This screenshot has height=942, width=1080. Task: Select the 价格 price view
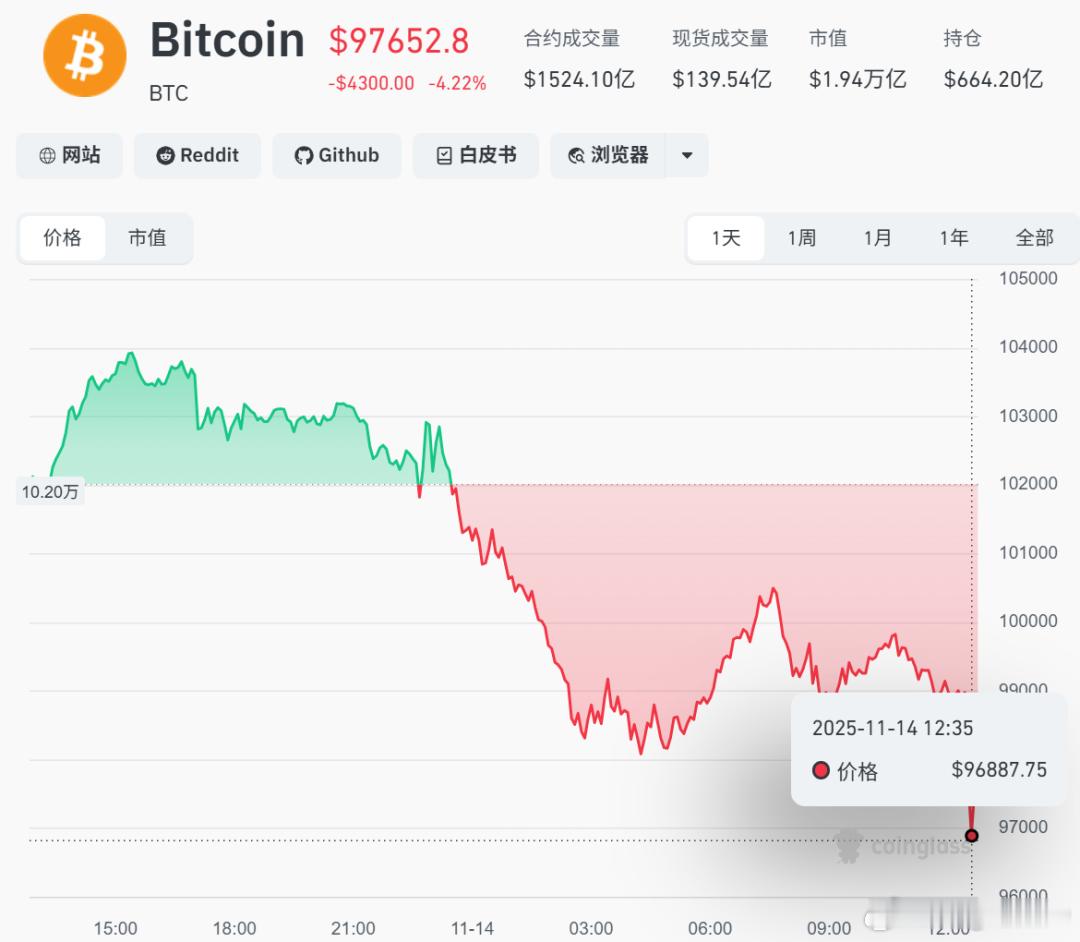pos(62,238)
